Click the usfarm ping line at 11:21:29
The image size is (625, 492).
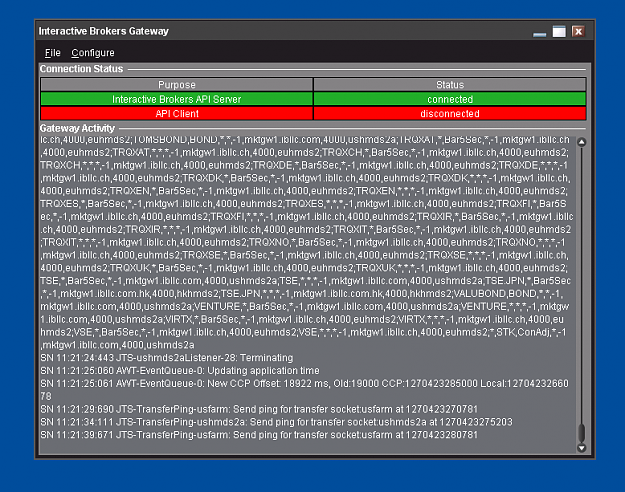click(259, 409)
